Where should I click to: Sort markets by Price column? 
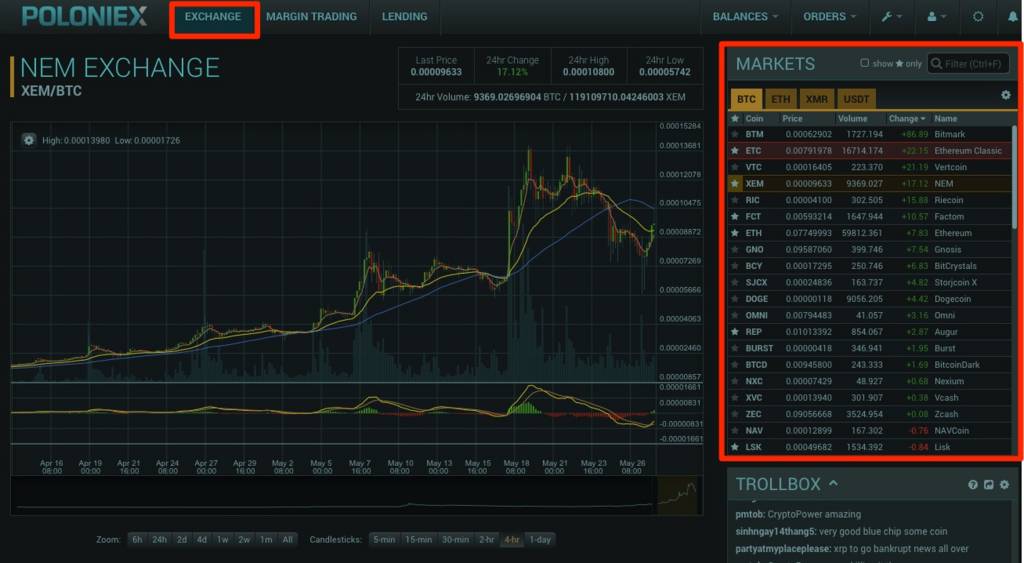[x=792, y=118]
